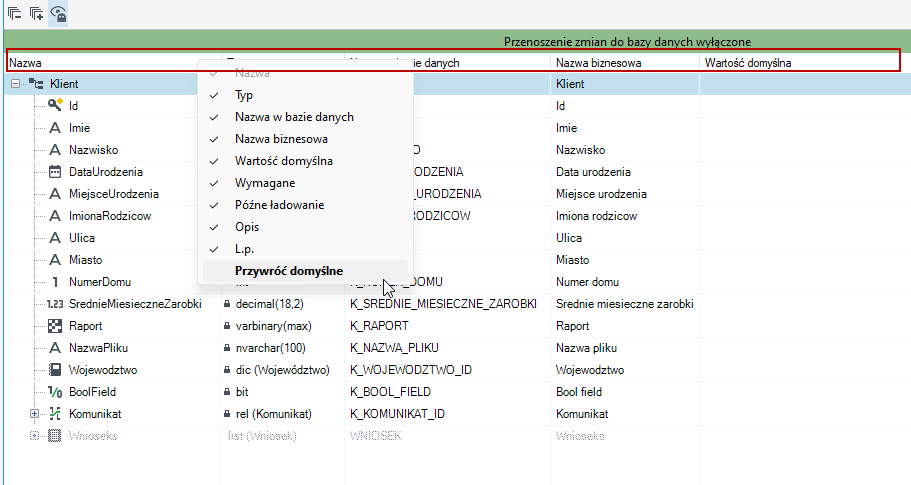Click the text icon beside Nazwisko
Image resolution: width=911 pixels, height=485 pixels.
click(x=55, y=150)
